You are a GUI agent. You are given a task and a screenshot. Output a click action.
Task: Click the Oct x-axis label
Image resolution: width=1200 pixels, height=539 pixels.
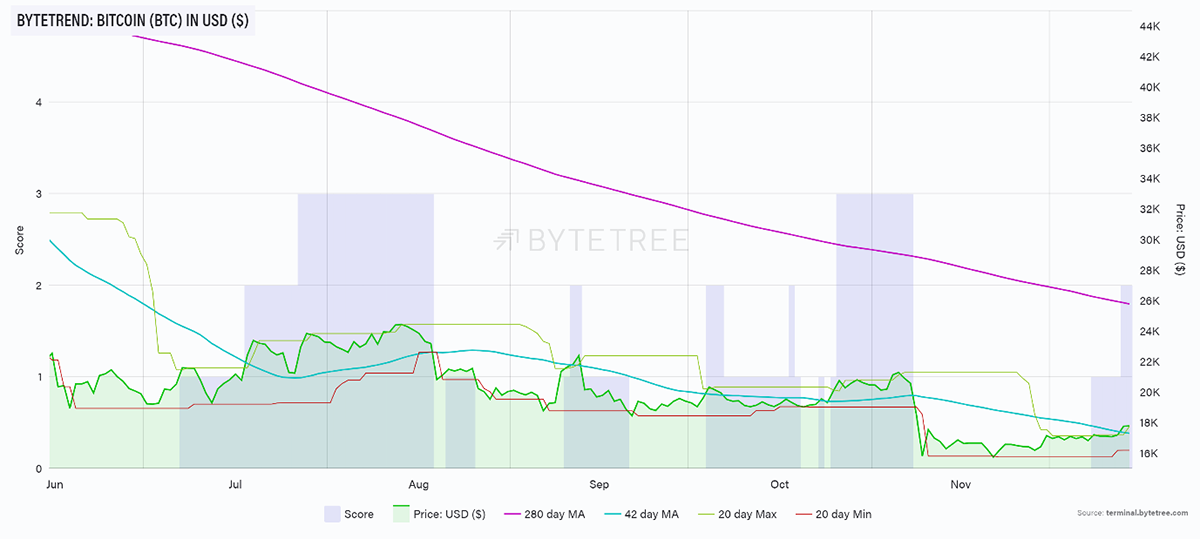coord(779,485)
